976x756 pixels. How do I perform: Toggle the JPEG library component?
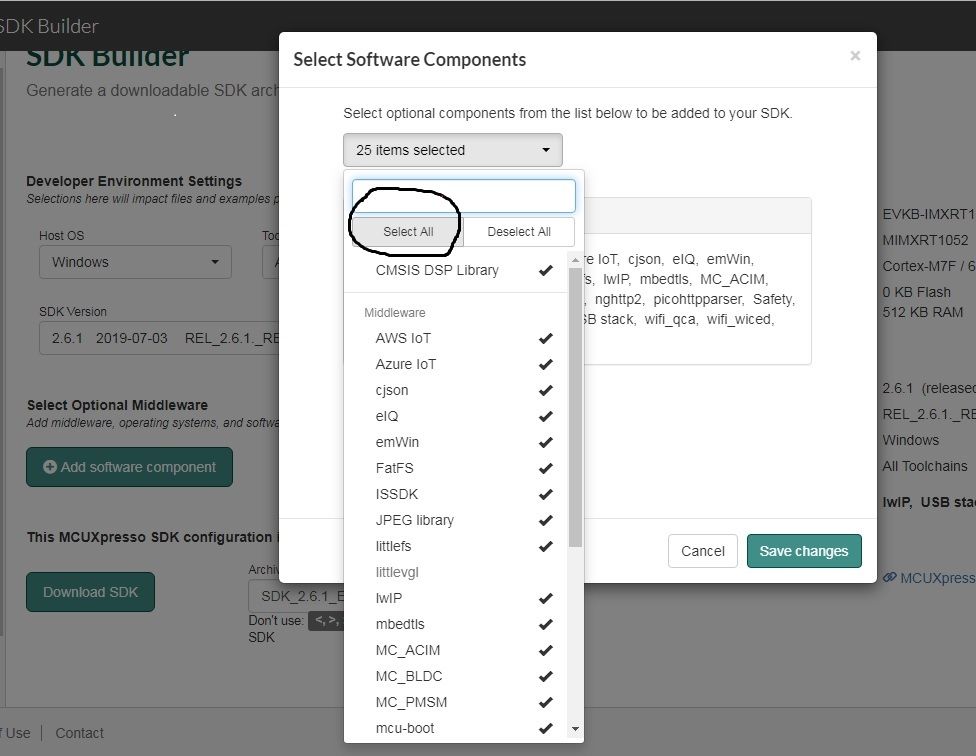pyautogui.click(x=456, y=520)
